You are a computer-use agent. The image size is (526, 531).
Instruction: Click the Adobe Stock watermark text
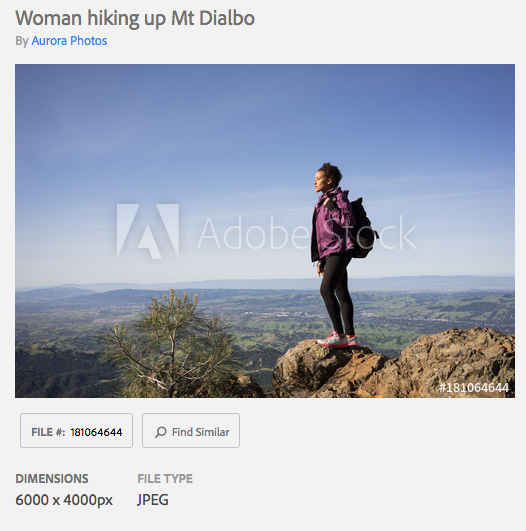click(306, 232)
